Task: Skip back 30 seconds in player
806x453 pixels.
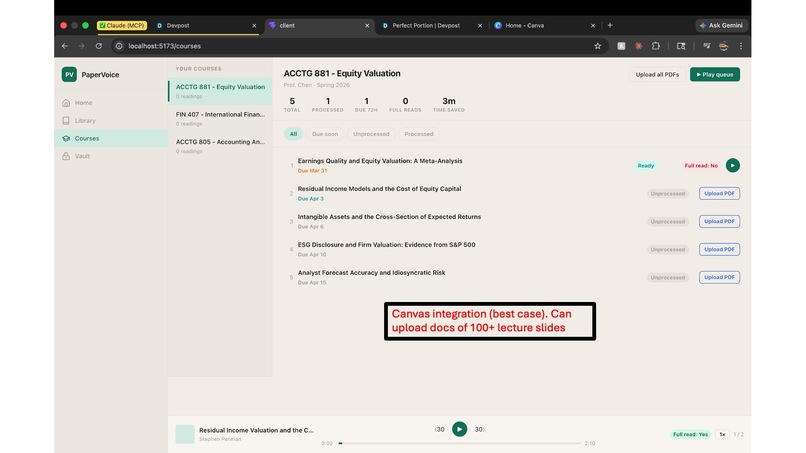Action: 440,429
